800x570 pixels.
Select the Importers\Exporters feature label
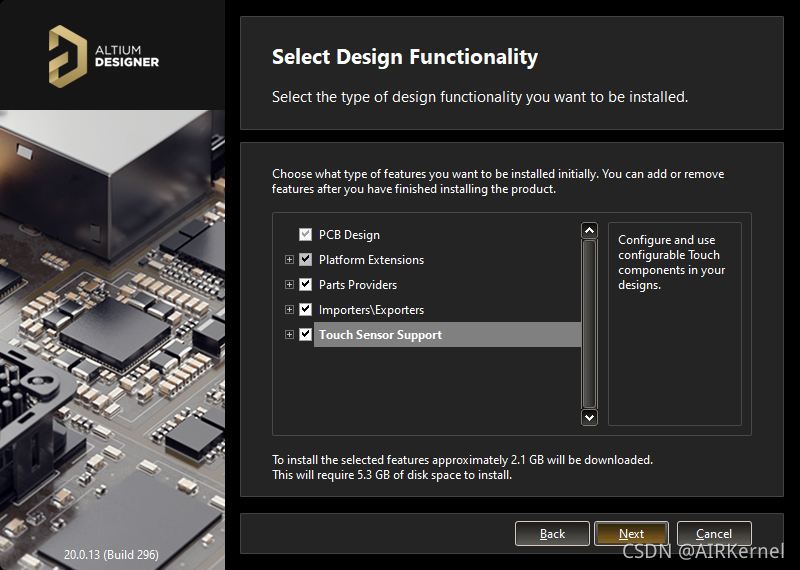tap(371, 310)
